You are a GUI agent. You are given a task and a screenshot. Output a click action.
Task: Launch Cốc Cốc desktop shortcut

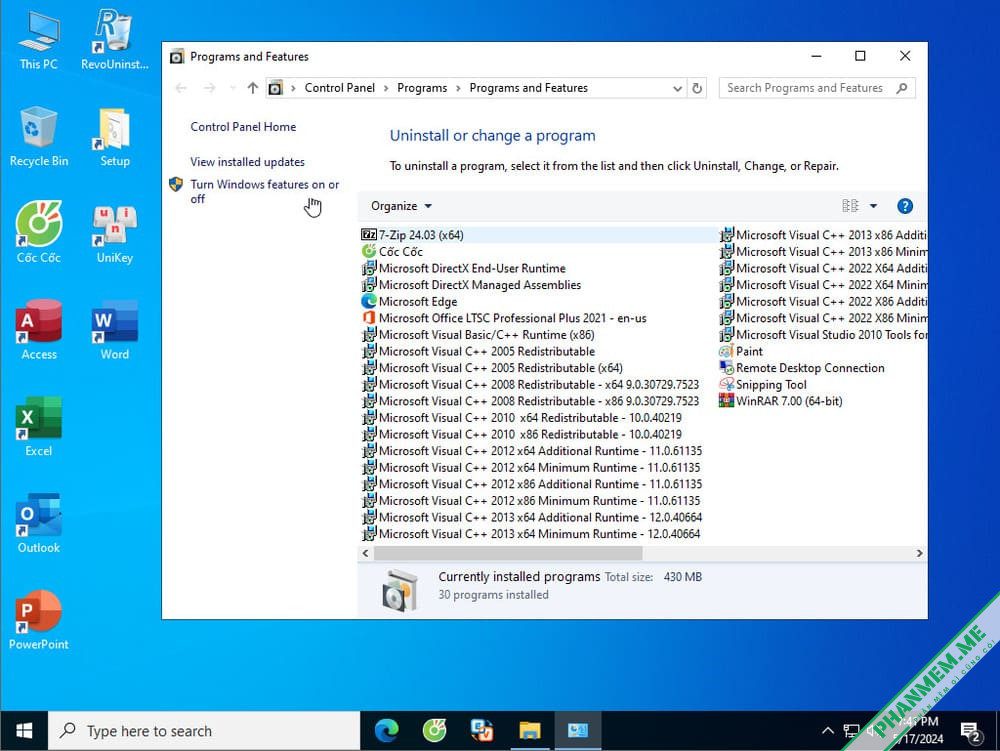[38, 233]
